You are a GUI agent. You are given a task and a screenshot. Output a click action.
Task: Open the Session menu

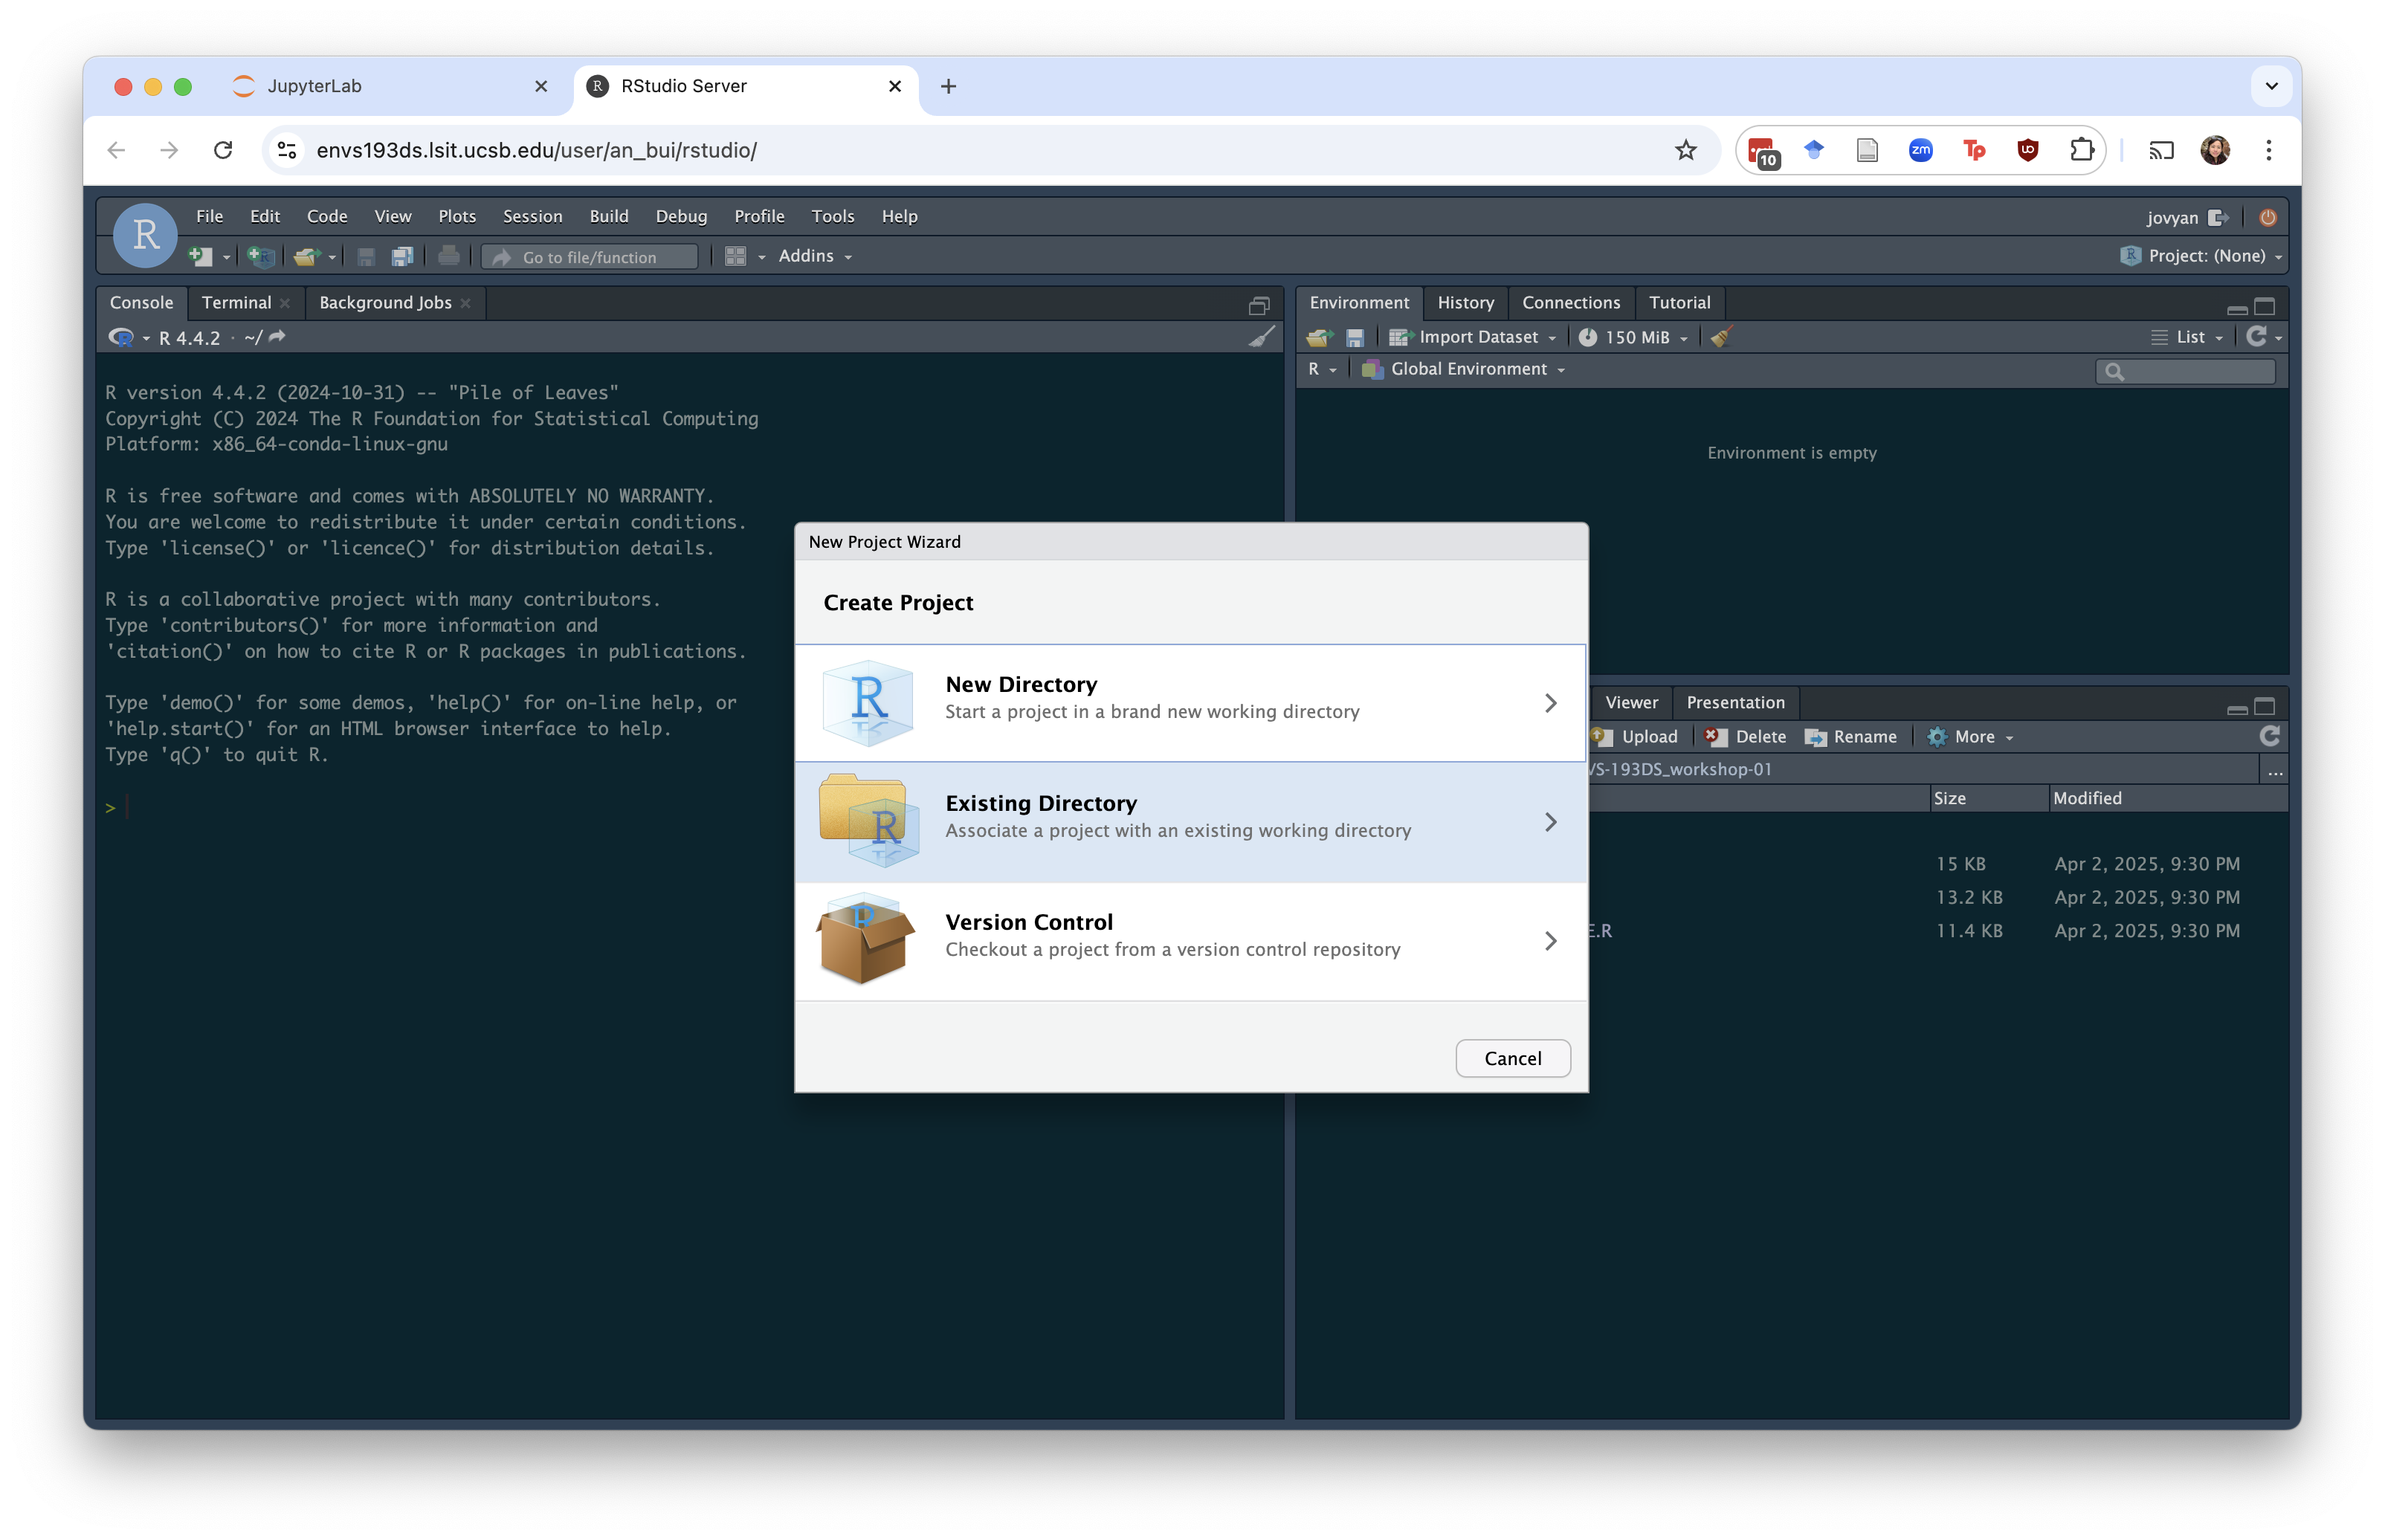pos(532,216)
